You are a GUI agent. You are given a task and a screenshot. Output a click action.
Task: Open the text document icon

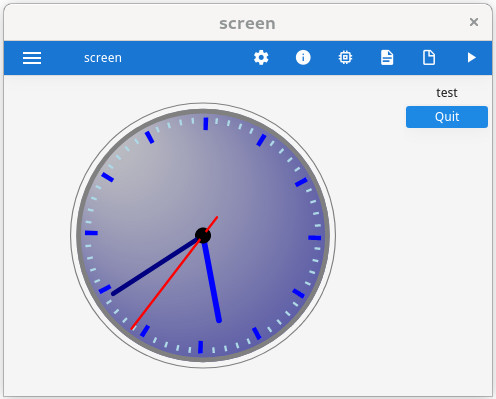pyautogui.click(x=387, y=58)
